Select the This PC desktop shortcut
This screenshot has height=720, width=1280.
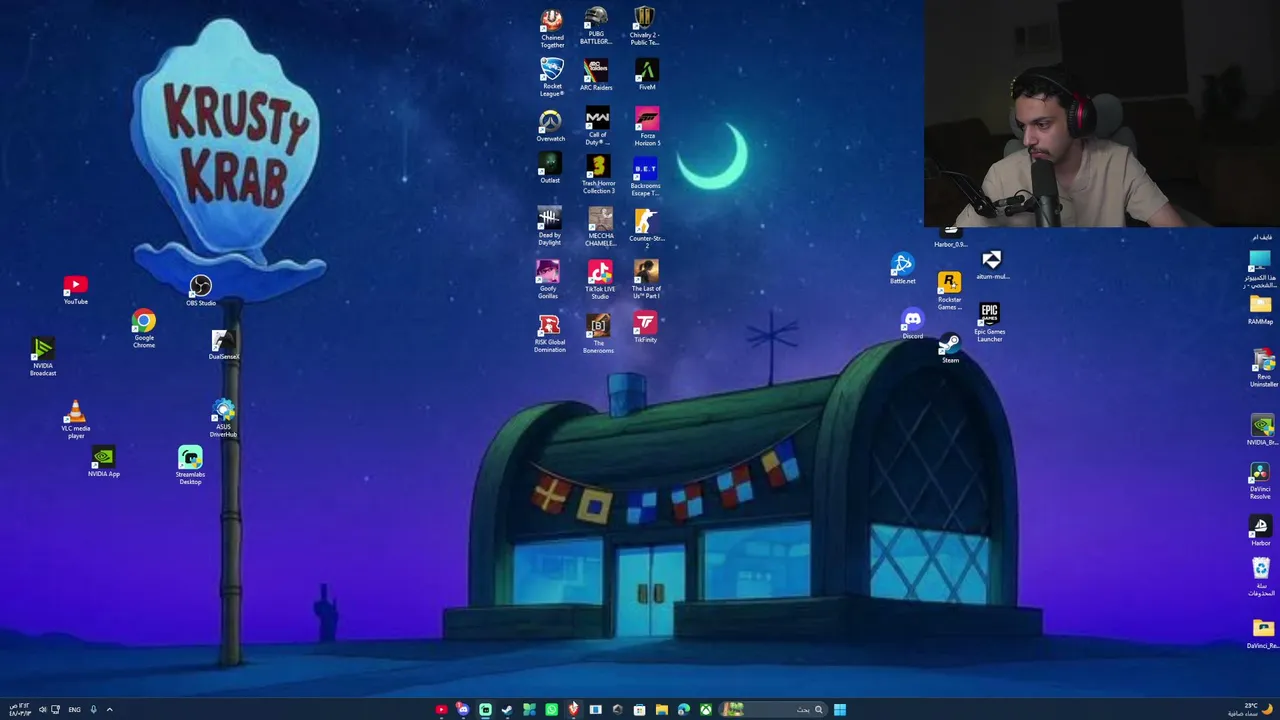[1259, 270]
